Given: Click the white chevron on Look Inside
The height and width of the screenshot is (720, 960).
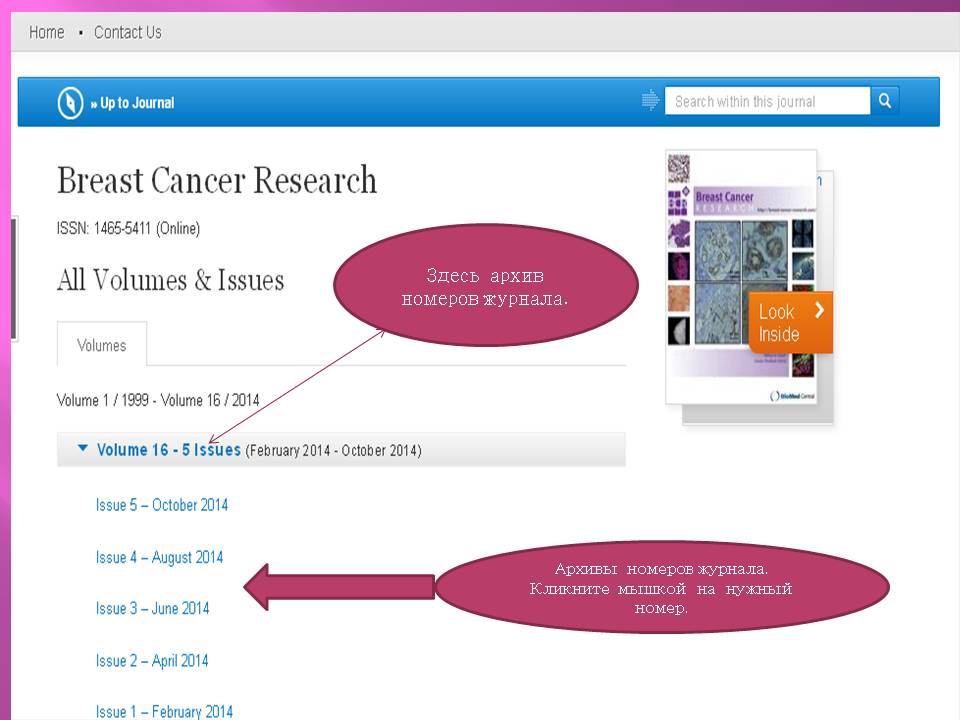Looking at the screenshot, I should tap(819, 310).
